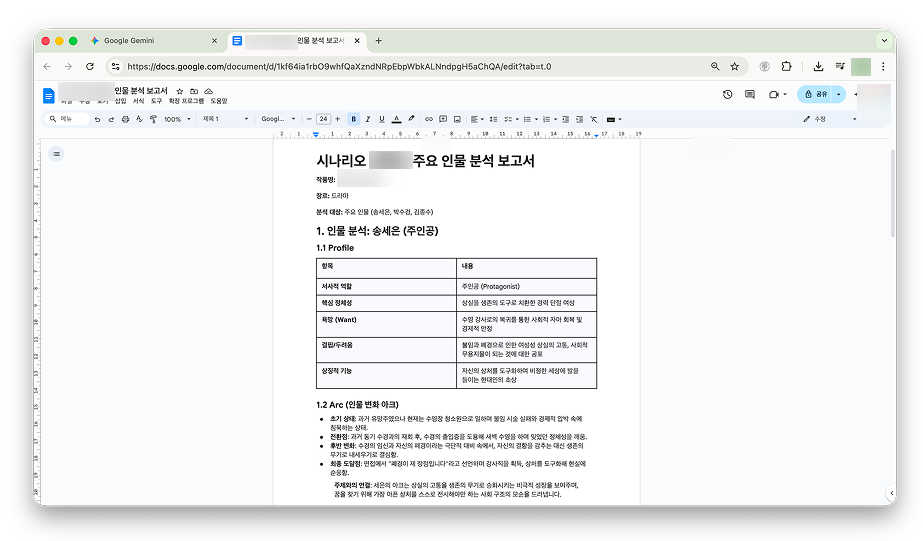923x541 pixels.
Task: Edit the font size field 24
Action: (323, 119)
